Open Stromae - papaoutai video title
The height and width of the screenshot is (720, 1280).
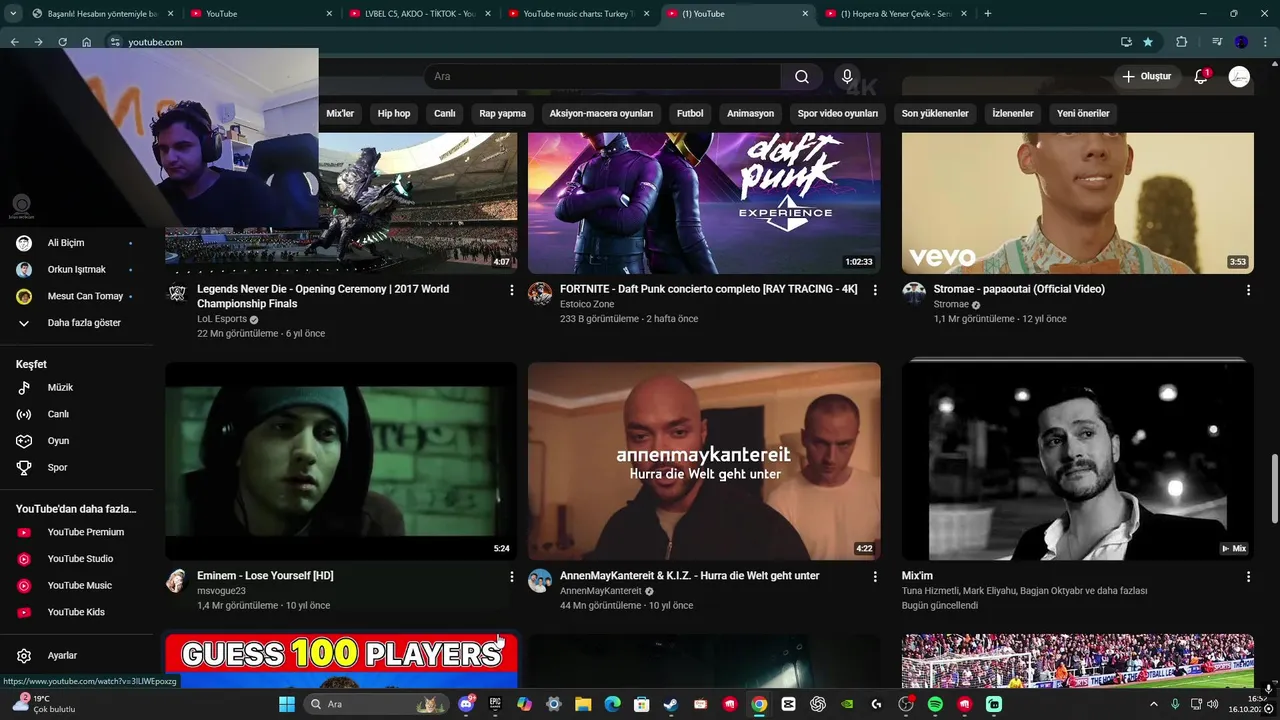pos(1019,289)
